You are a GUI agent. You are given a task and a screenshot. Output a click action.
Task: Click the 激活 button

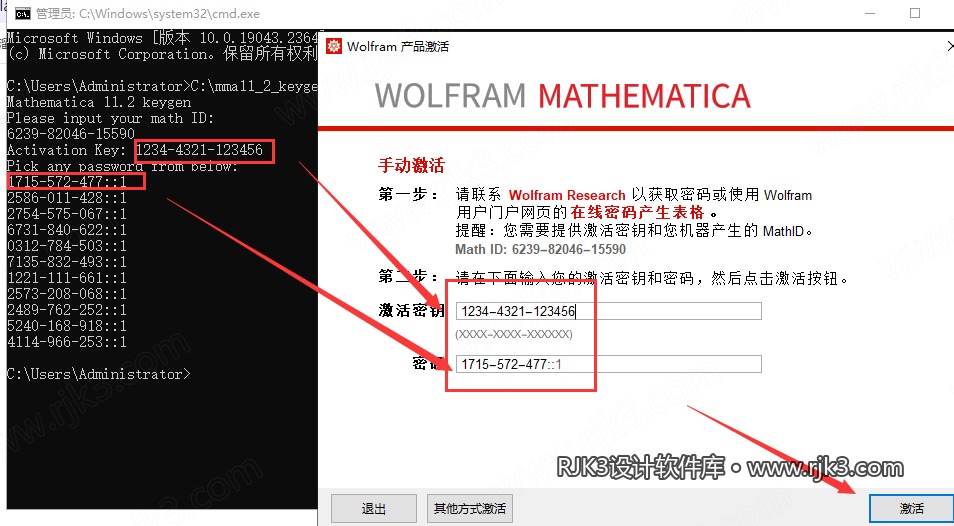click(x=911, y=508)
